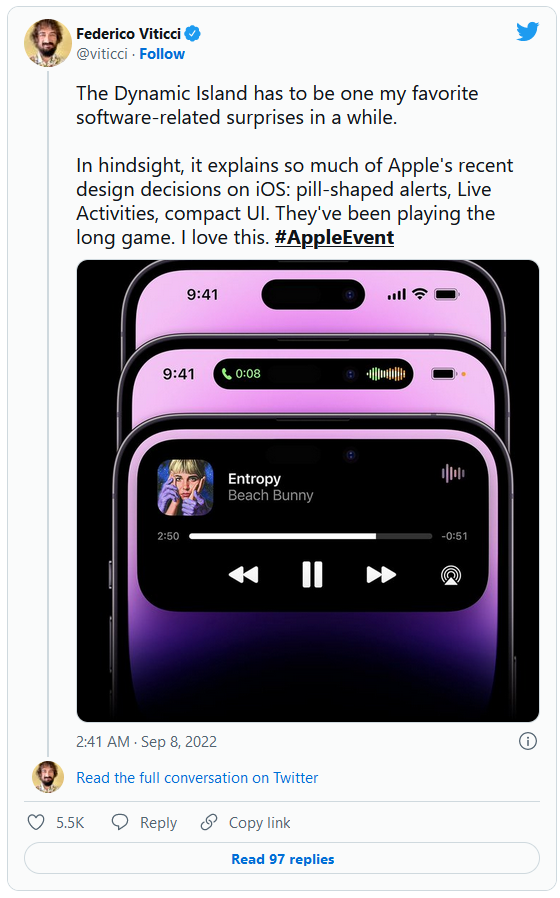Open Read 97 replies

pos(282,858)
